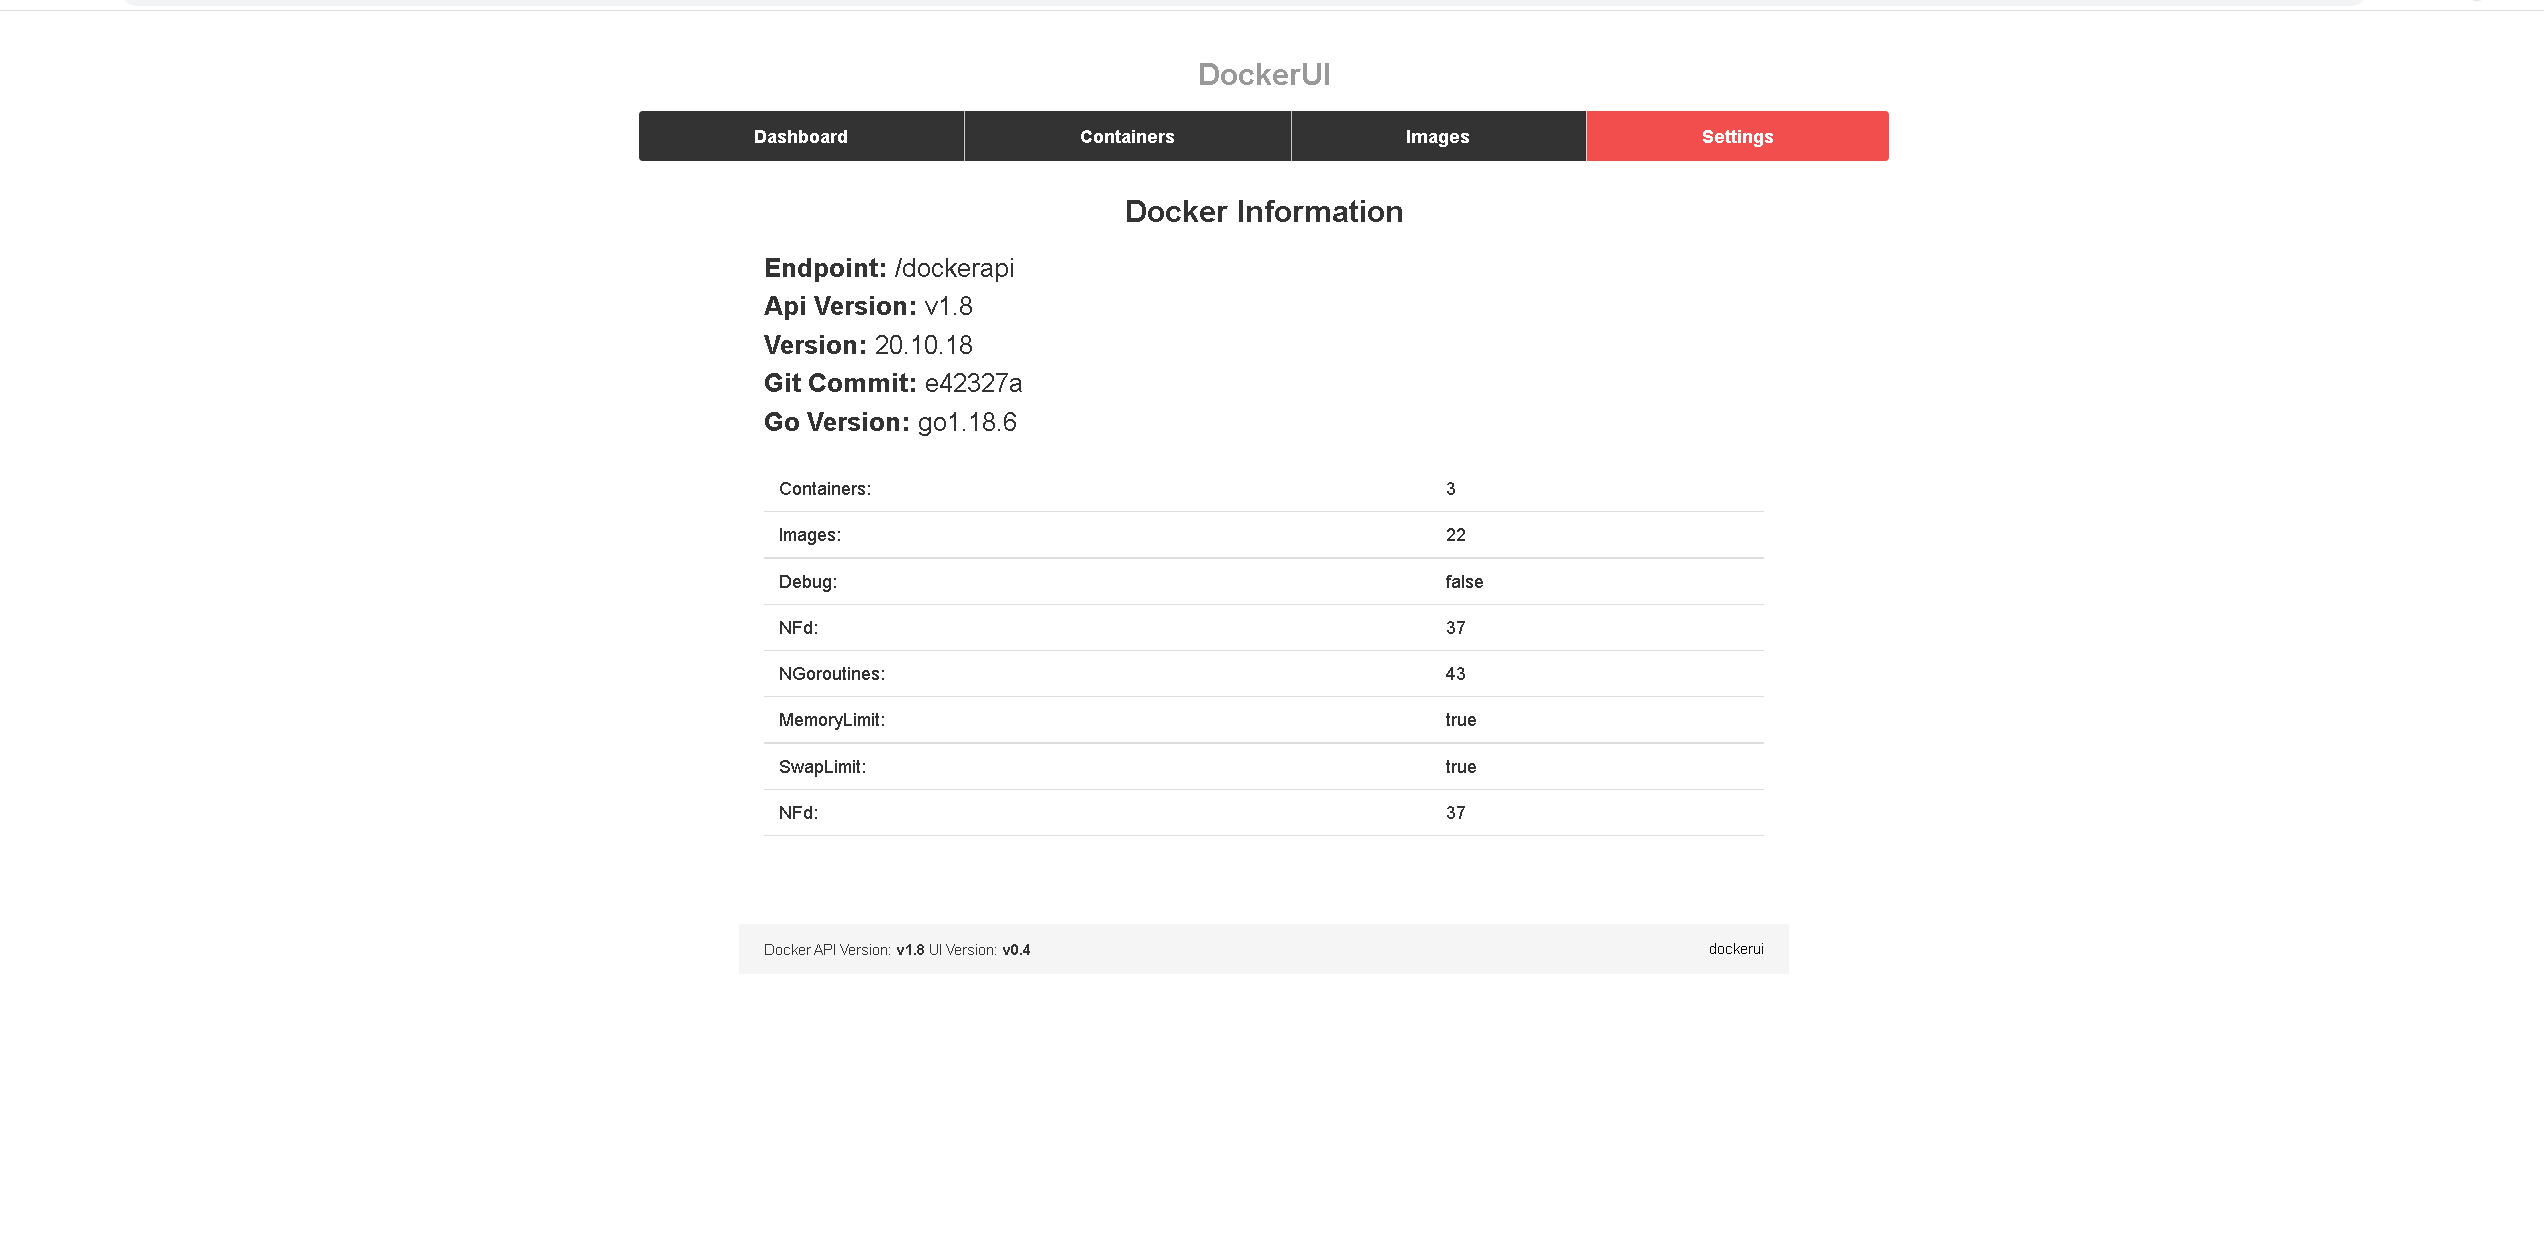2544x1253 pixels.
Task: Click the DockerUI title at top
Action: tap(1263, 74)
